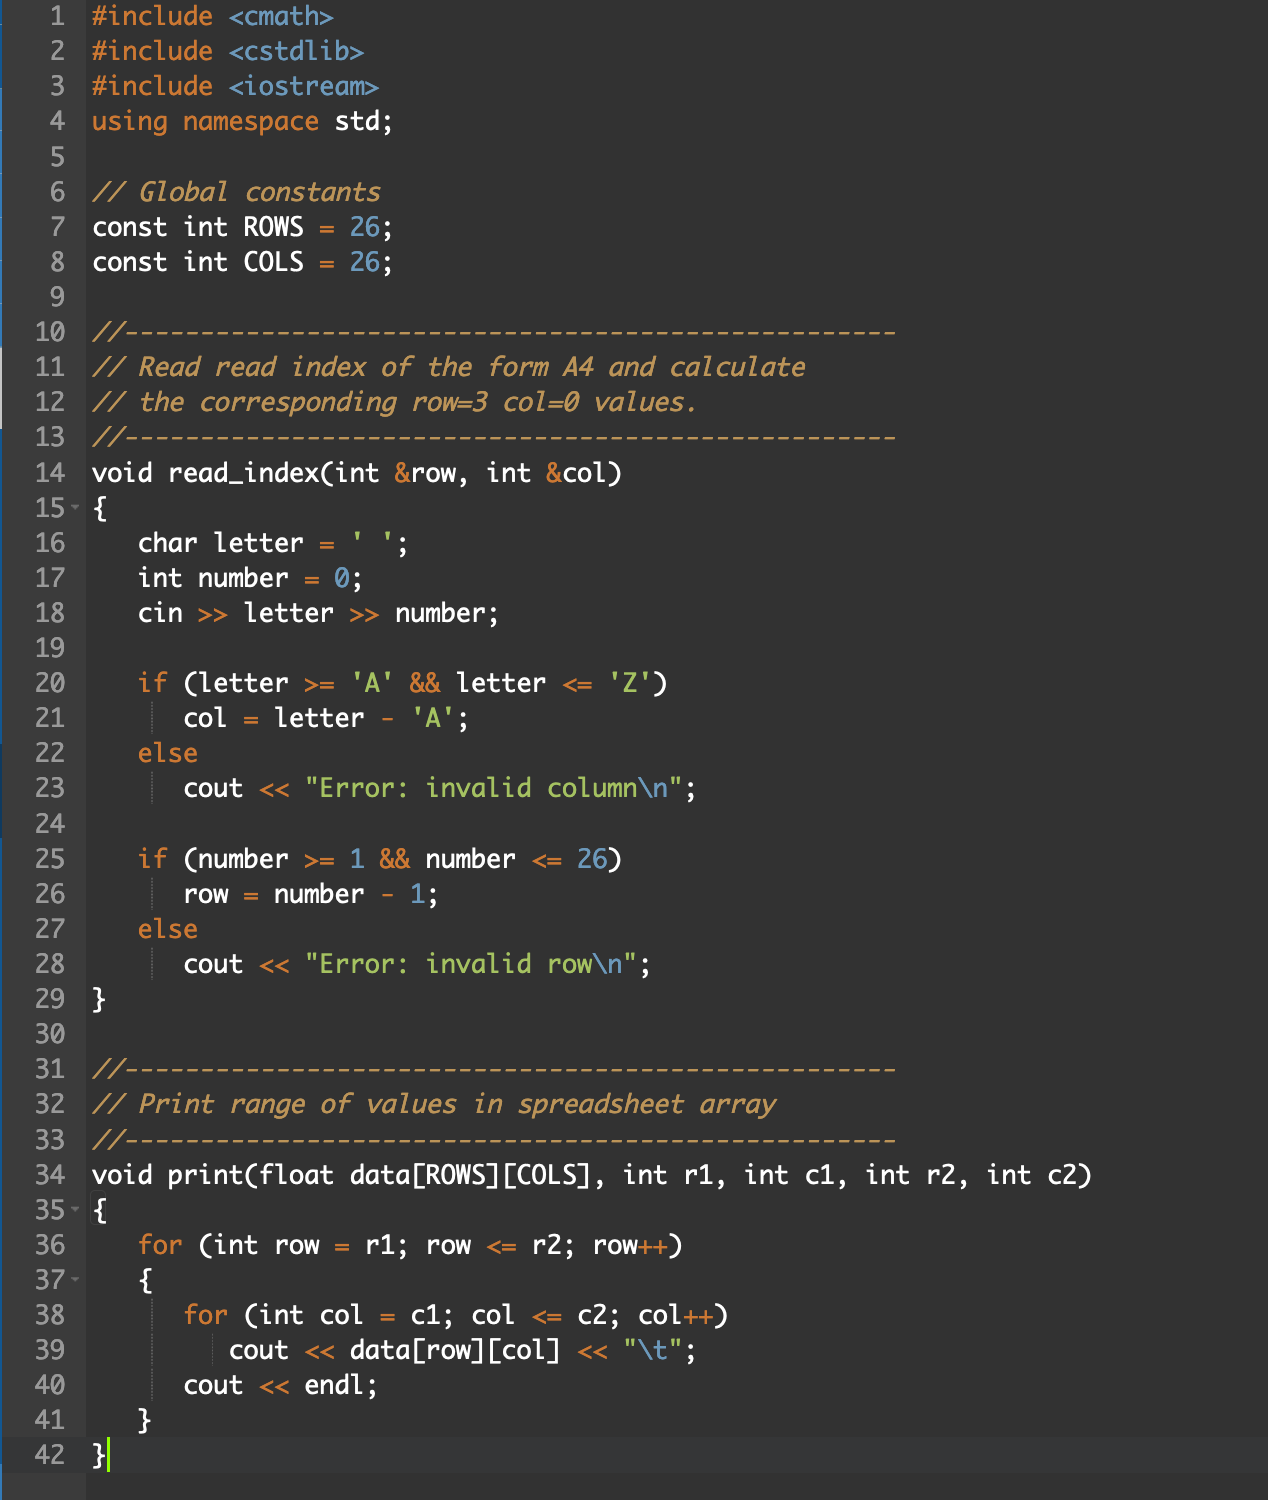Viewport: 1268px width, 1500px height.
Task: Place cursor on the #include <iostream> directive
Action: 235,86
